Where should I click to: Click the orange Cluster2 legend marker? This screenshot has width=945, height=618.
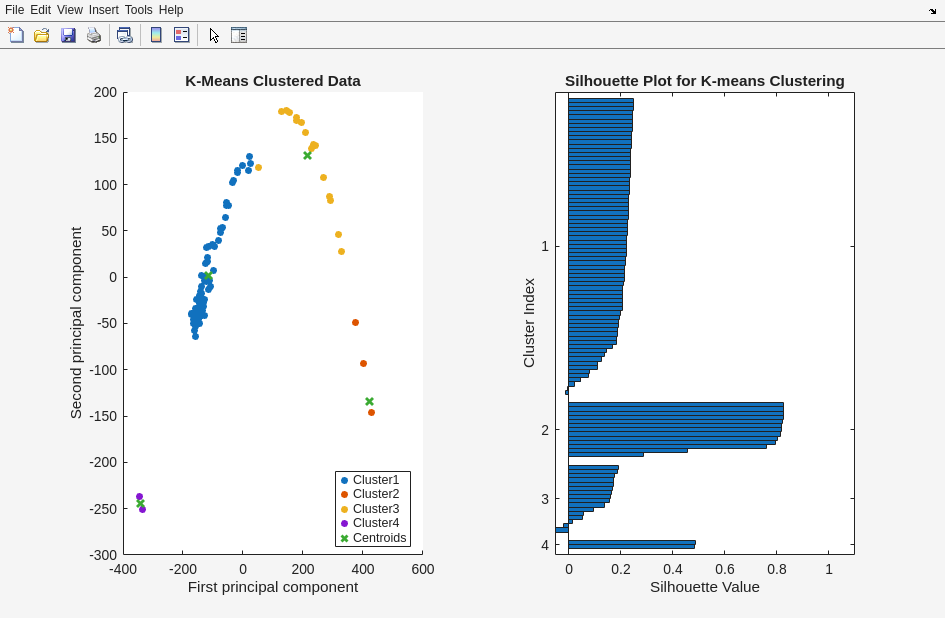[345, 495]
